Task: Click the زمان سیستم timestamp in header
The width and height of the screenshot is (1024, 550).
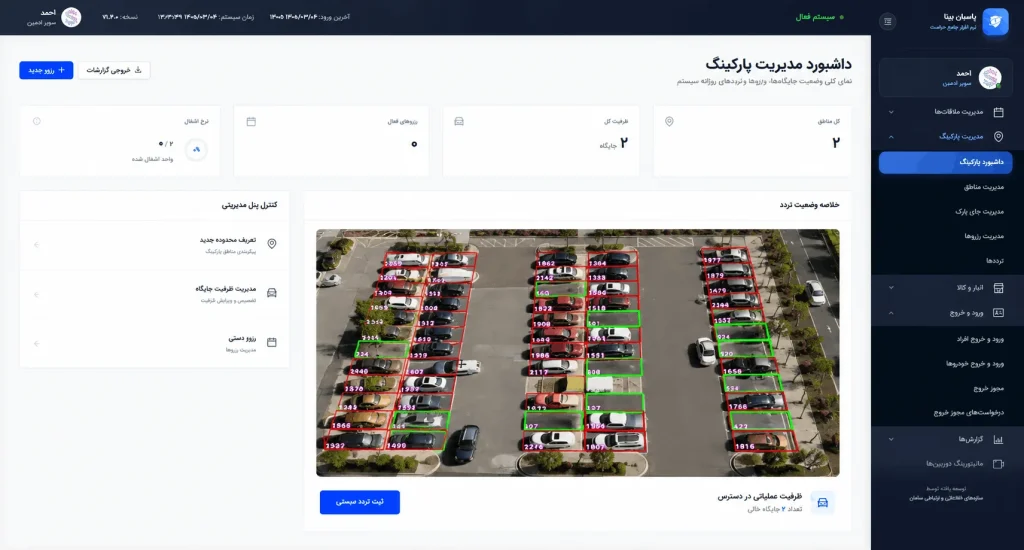Action: pos(206,17)
